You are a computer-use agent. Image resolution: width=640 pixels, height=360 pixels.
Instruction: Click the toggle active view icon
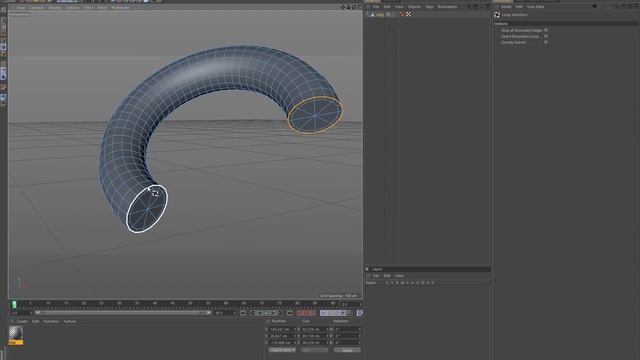(360, 7)
